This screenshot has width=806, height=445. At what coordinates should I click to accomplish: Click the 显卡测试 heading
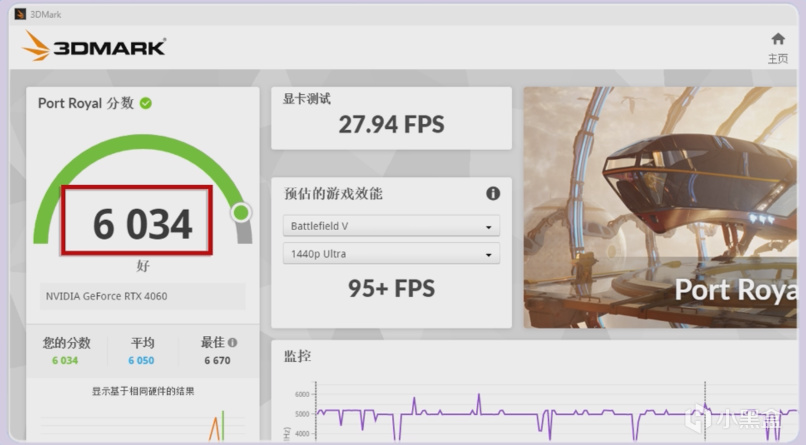click(x=307, y=99)
